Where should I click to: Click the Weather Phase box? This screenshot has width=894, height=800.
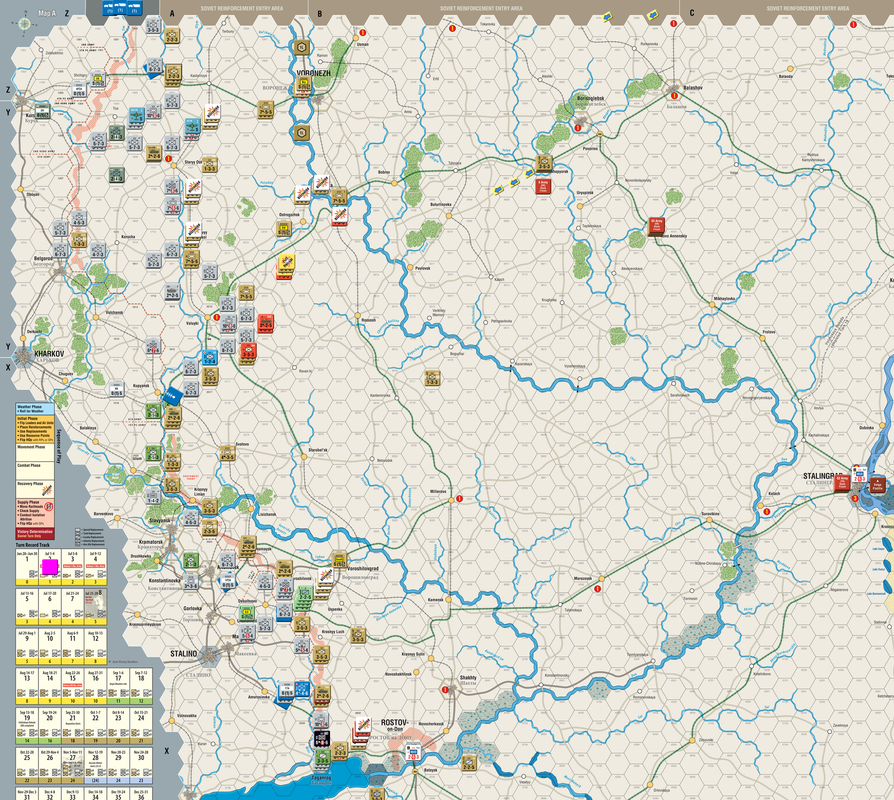(x=35, y=409)
